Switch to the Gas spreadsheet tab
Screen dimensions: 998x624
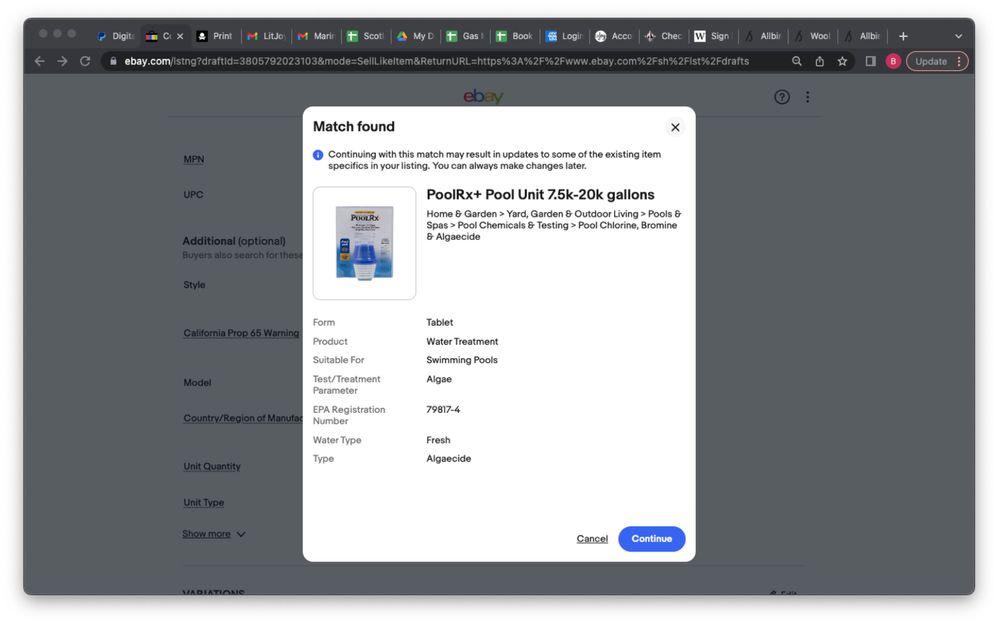pyautogui.click(x=465, y=36)
